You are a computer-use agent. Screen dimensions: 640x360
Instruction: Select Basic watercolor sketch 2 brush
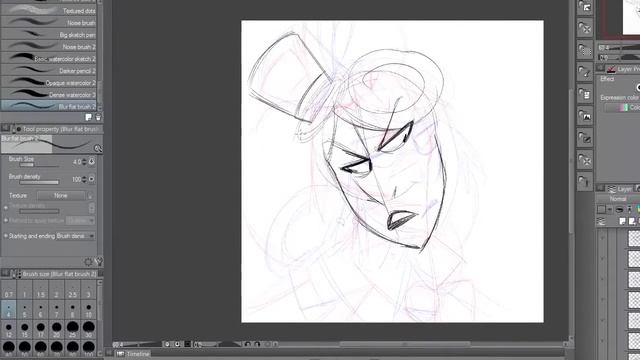(49, 59)
